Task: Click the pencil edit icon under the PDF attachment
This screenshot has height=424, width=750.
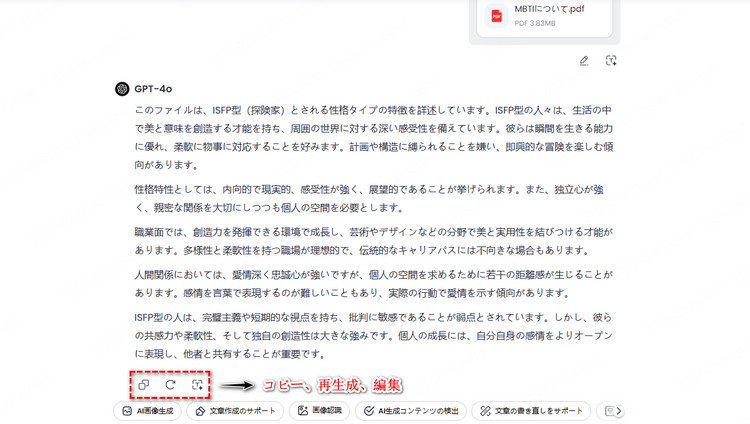Action: coord(584,61)
